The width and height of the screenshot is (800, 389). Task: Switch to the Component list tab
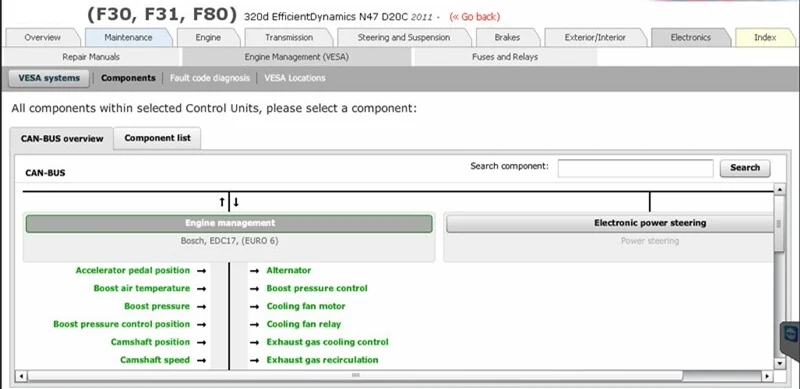(x=157, y=138)
